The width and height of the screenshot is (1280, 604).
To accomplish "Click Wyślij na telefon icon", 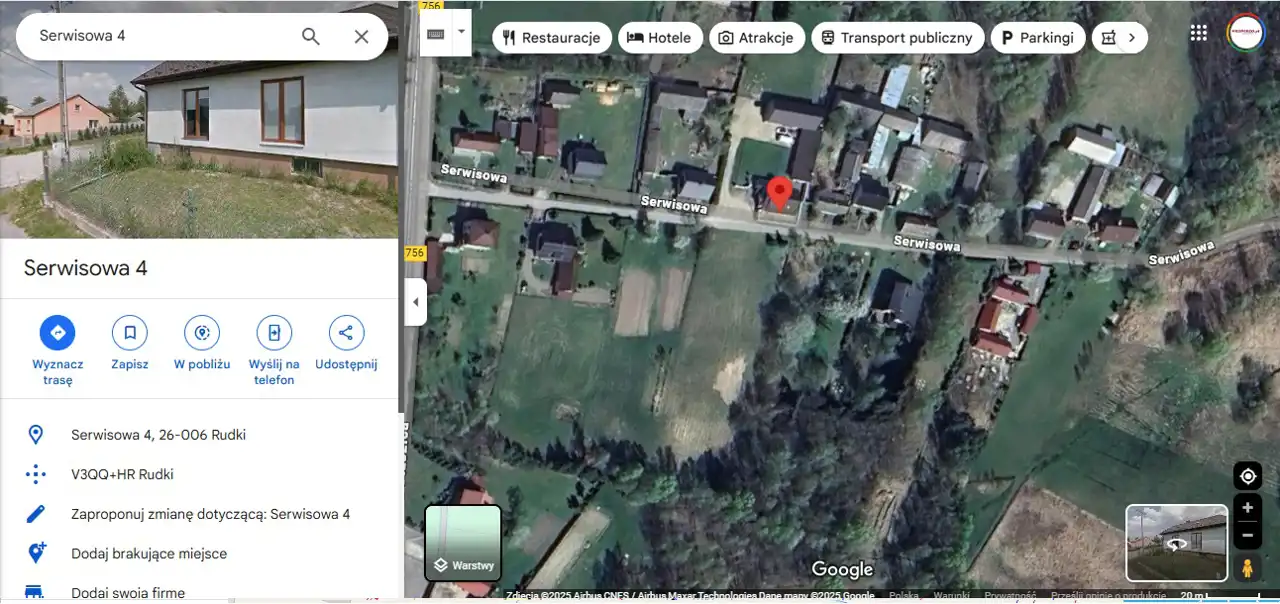I will [x=274, y=333].
